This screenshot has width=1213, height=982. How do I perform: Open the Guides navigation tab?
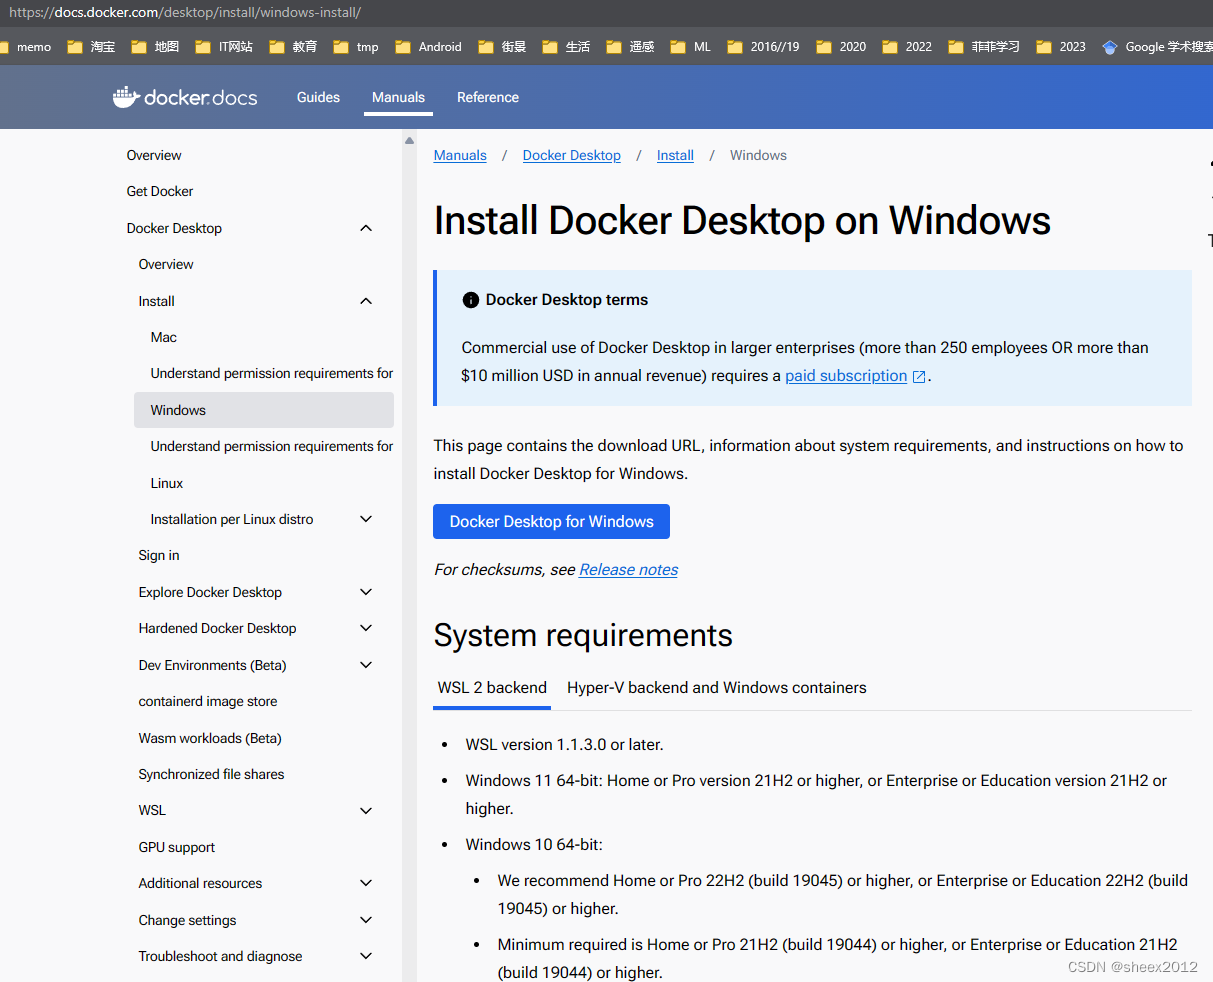(318, 97)
